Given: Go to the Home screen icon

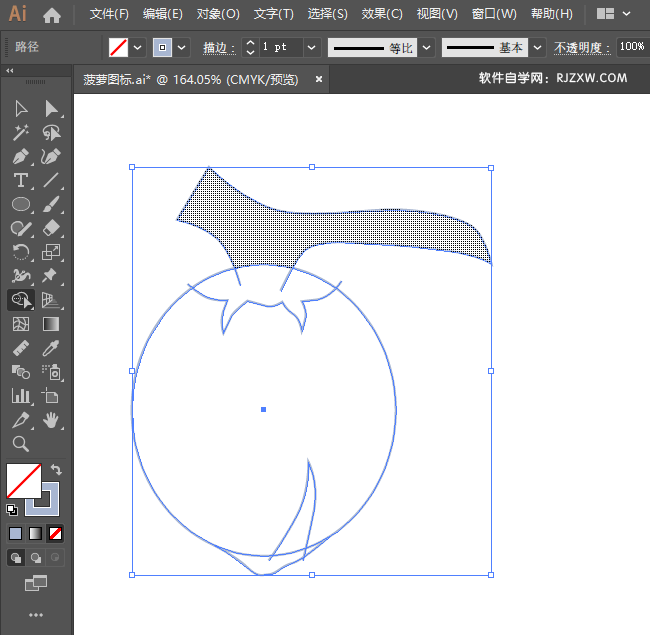Looking at the screenshot, I should click(x=52, y=15).
